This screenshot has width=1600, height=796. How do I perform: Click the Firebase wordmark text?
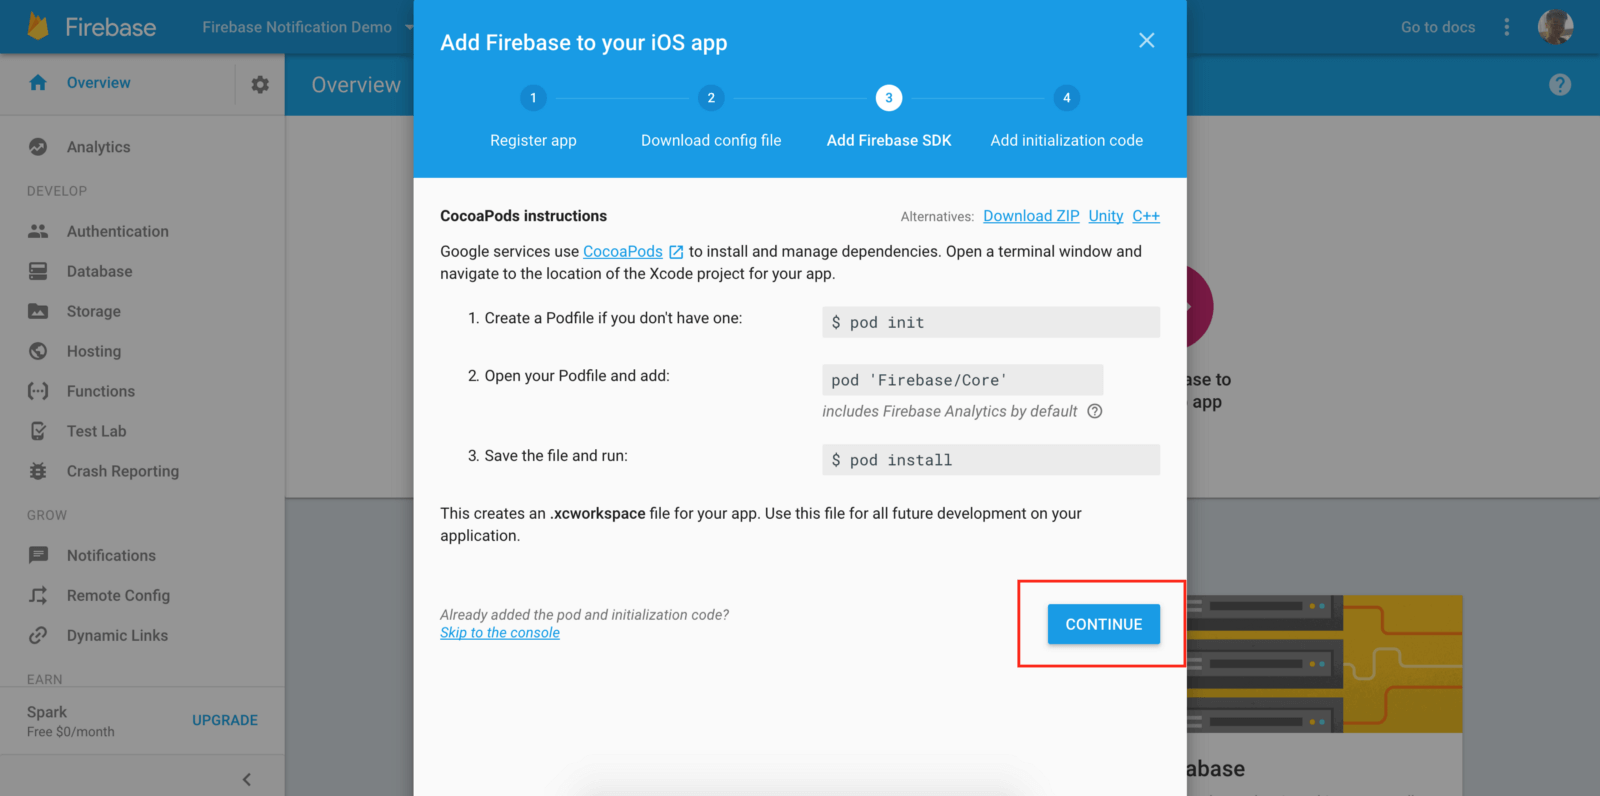[x=111, y=27]
